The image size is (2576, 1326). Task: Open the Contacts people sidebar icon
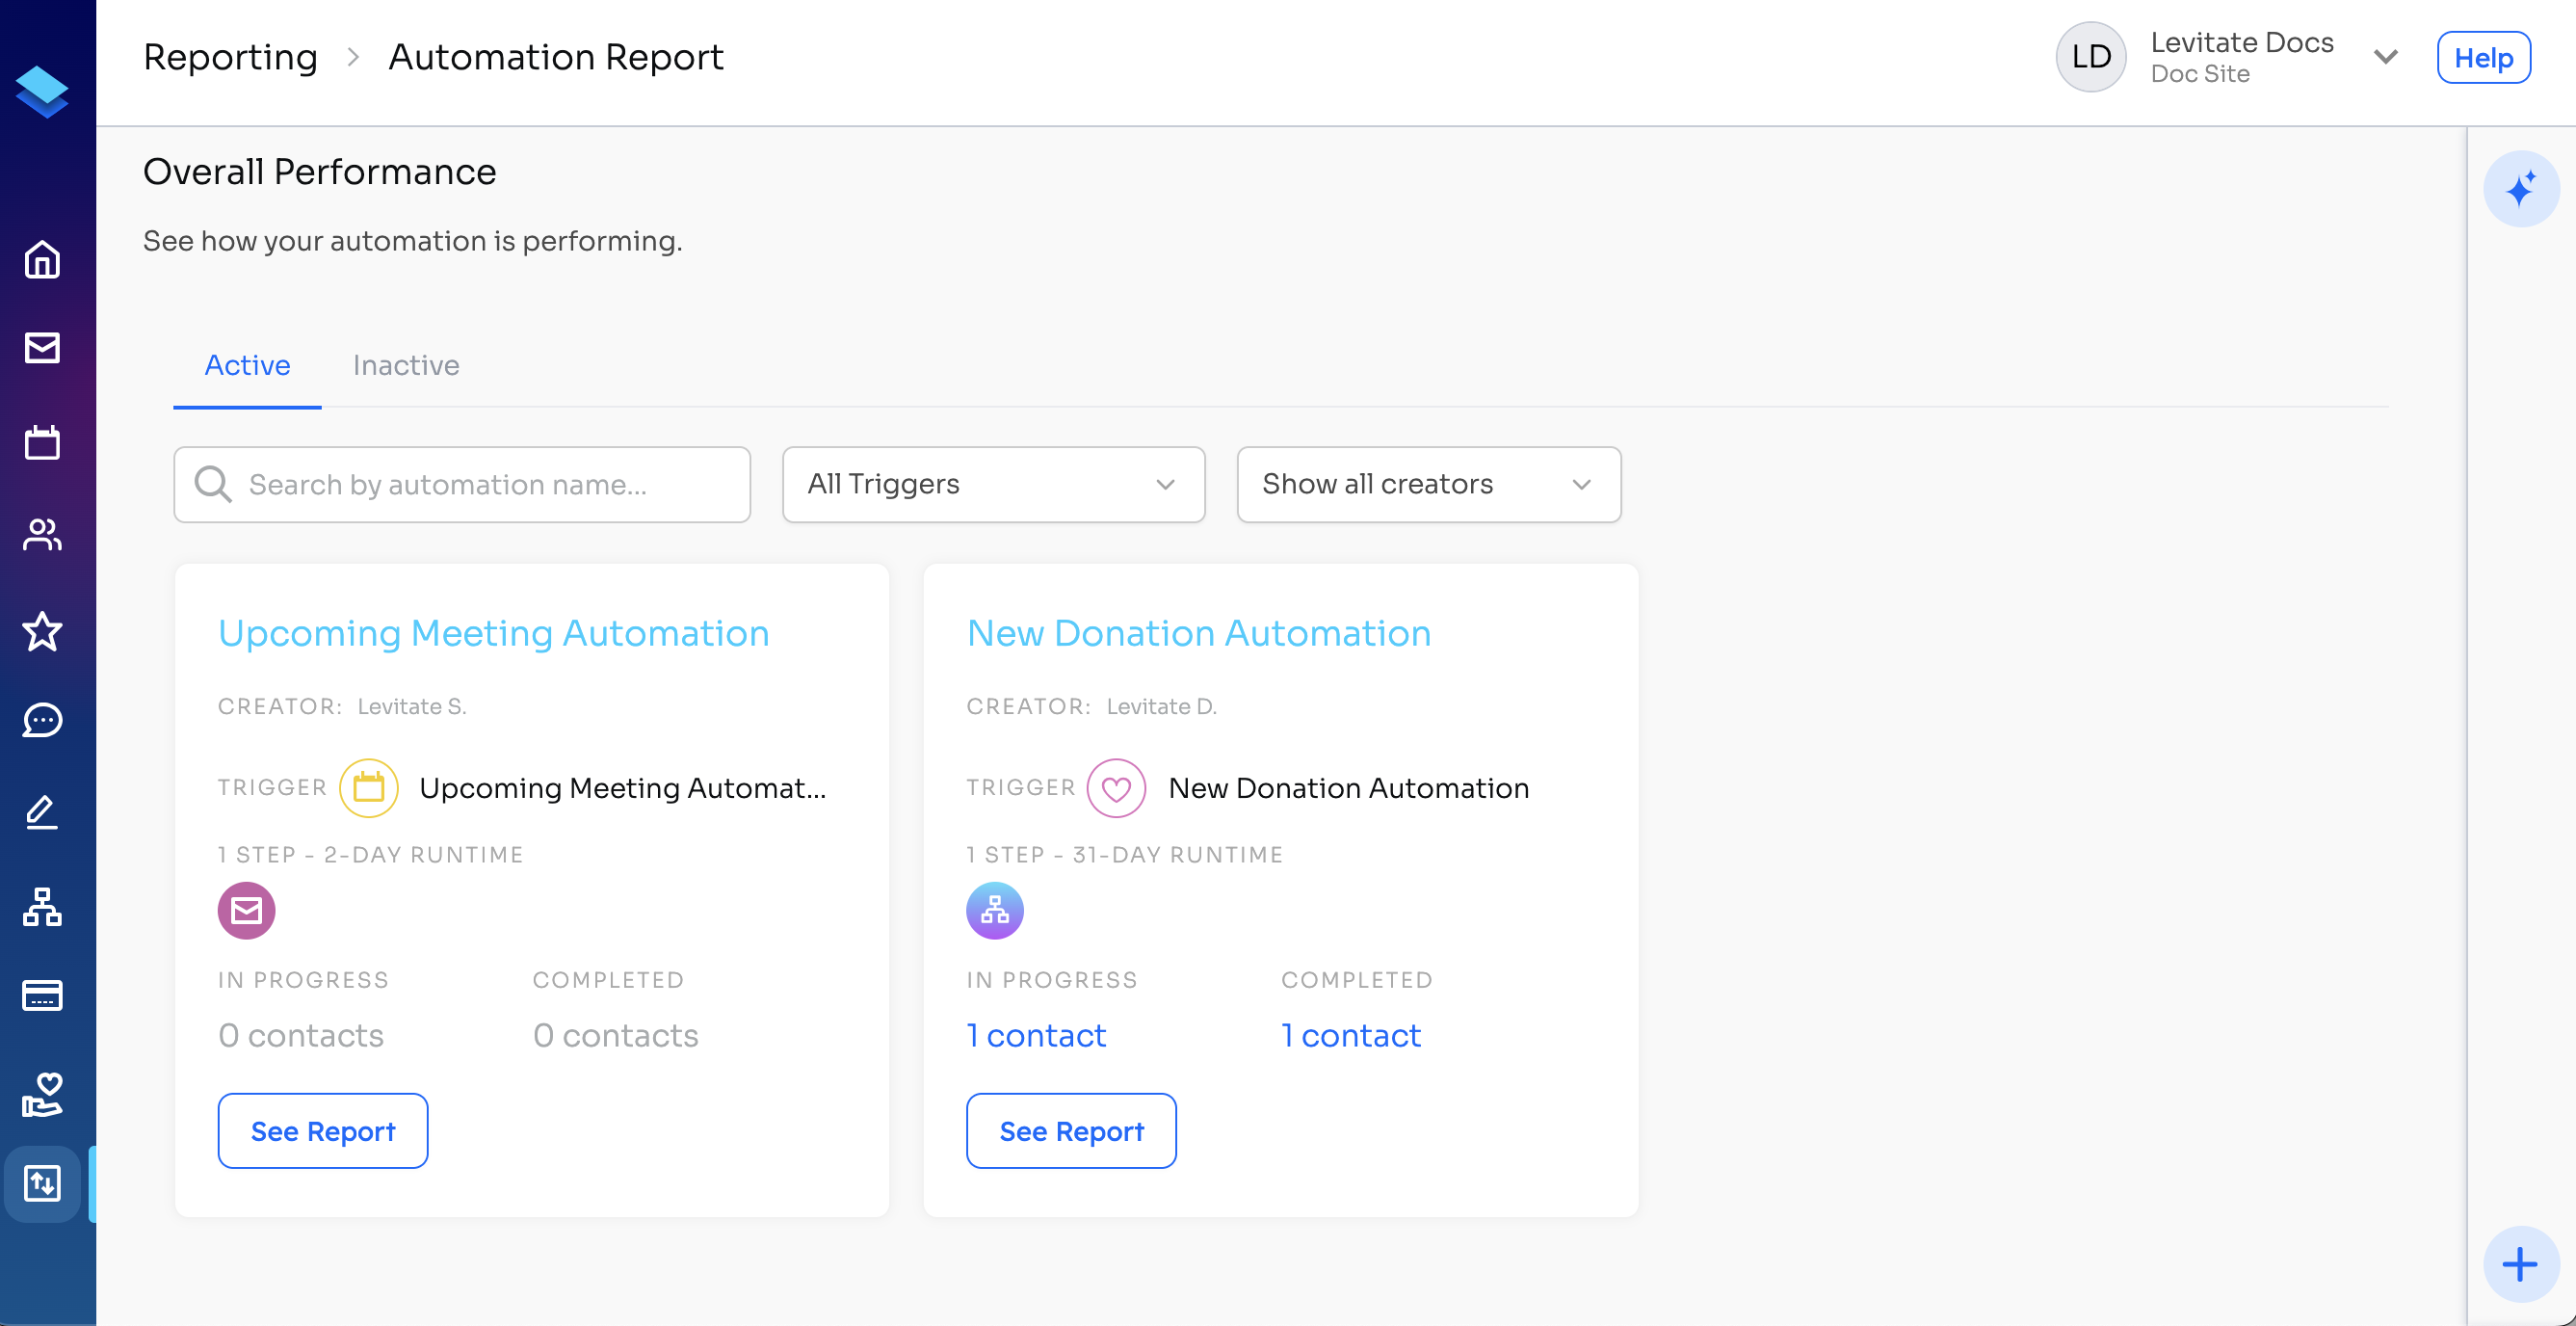[42, 534]
